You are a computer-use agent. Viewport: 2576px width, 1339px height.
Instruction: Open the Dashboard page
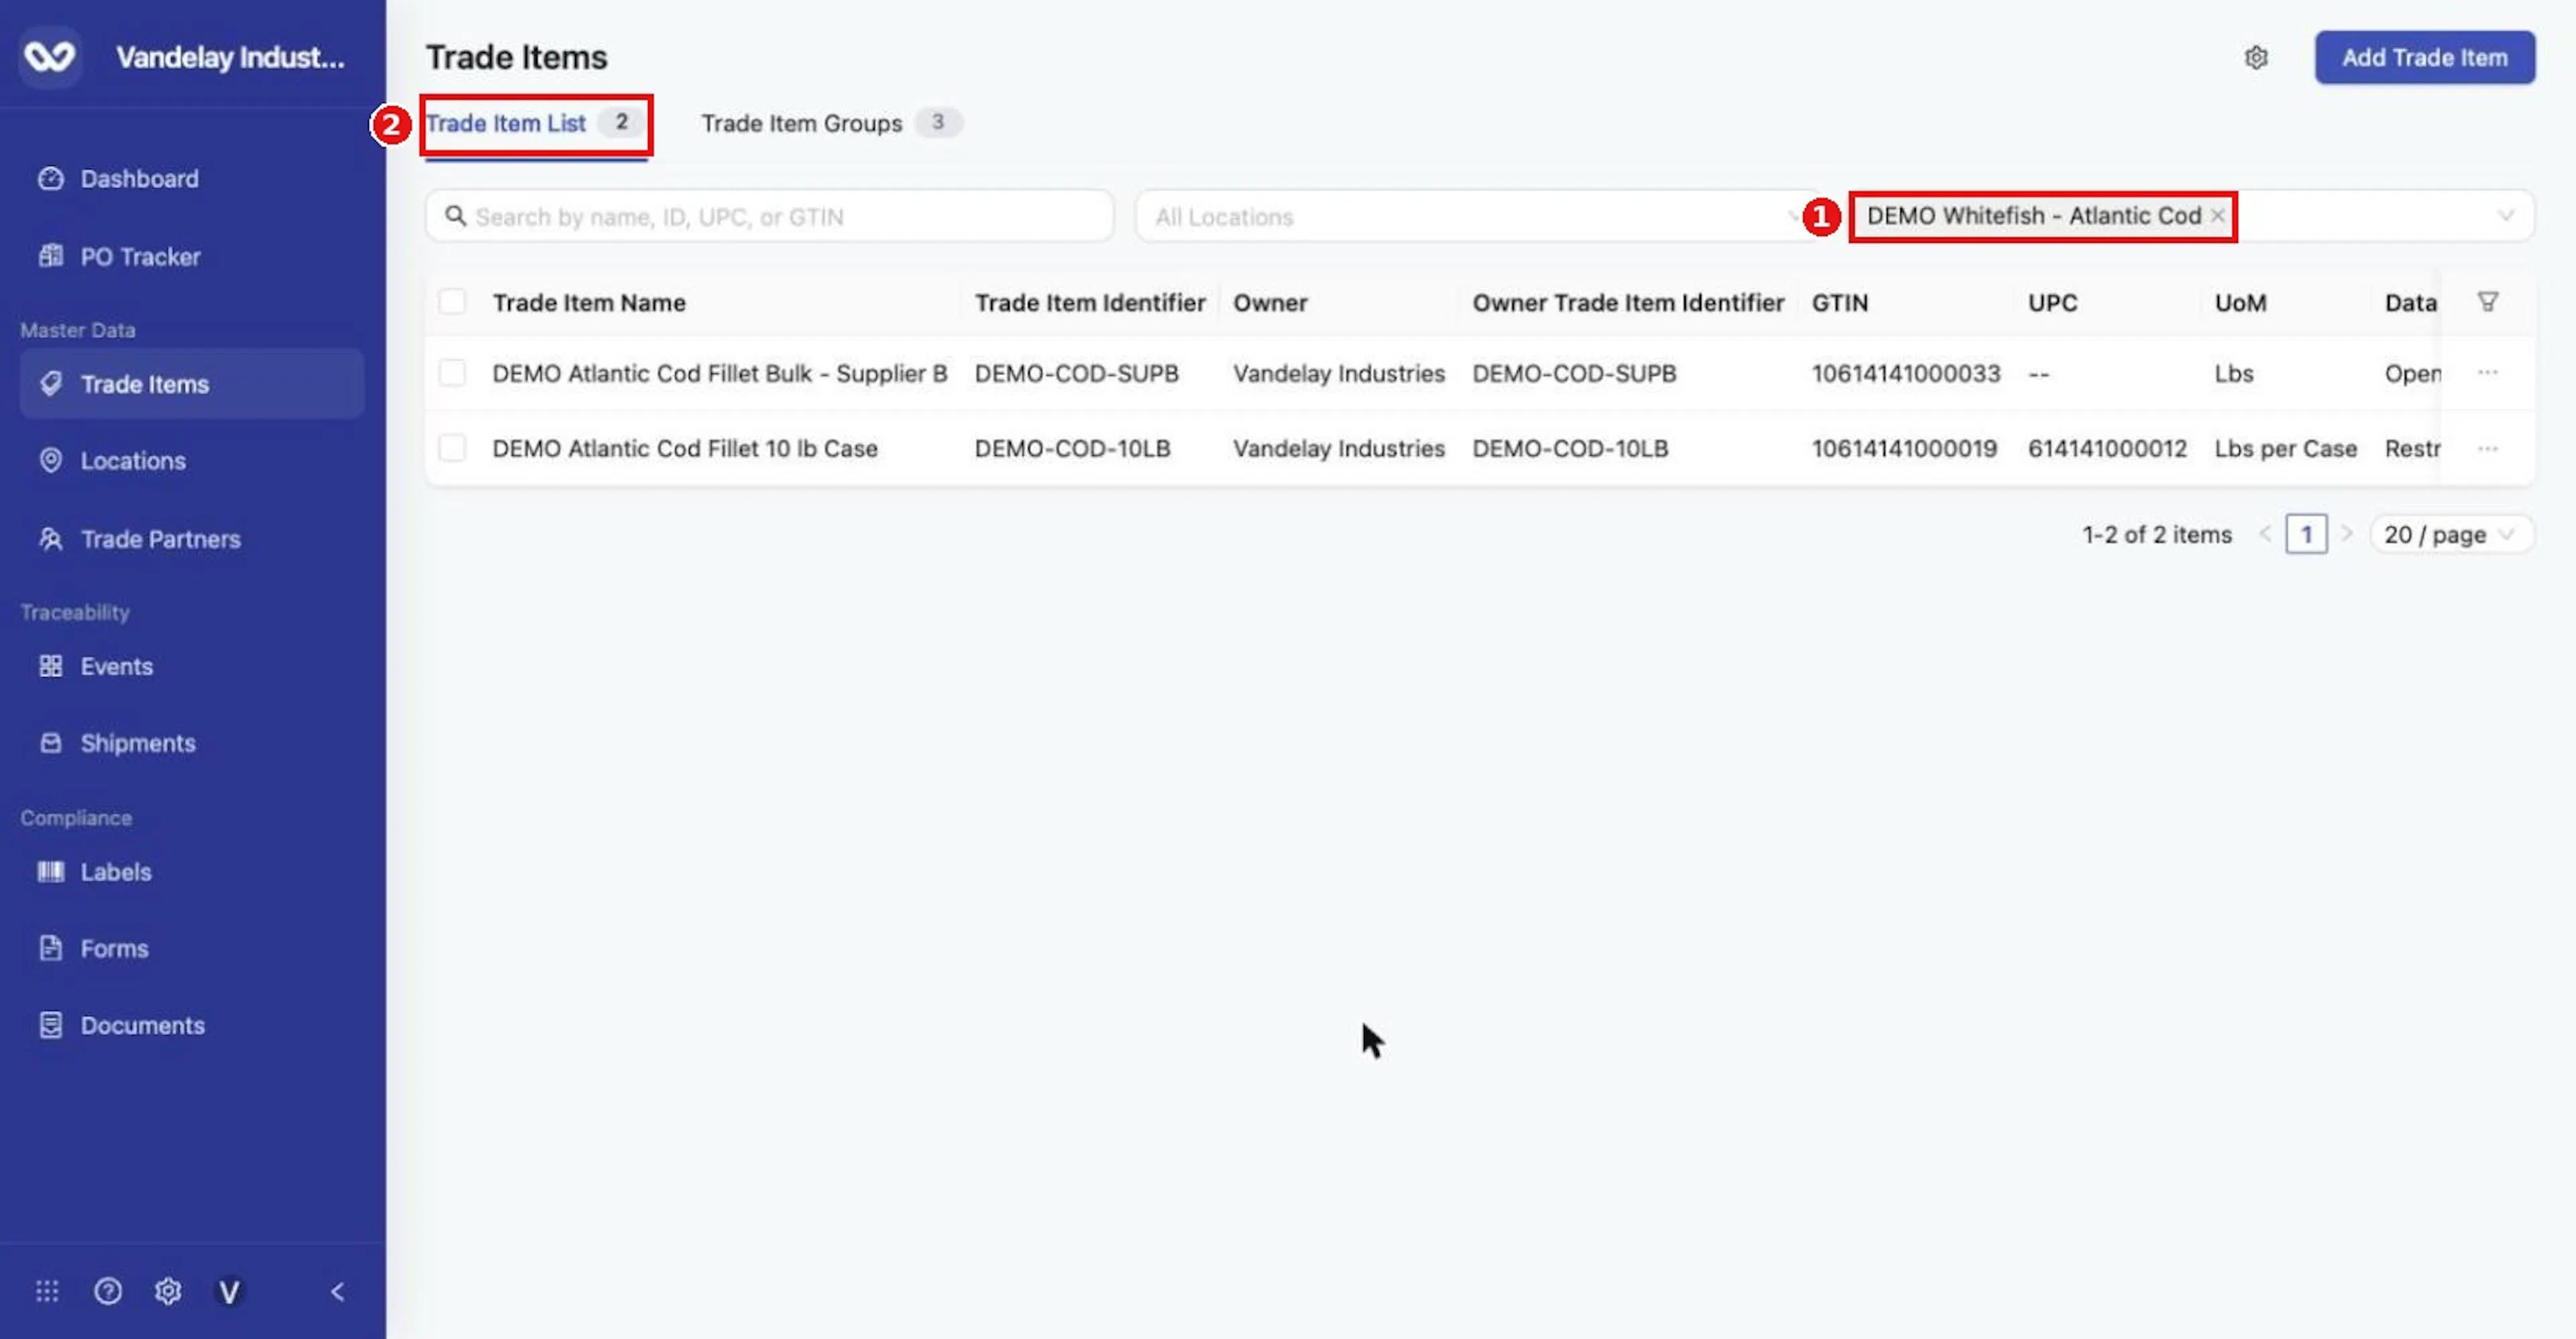click(x=139, y=178)
